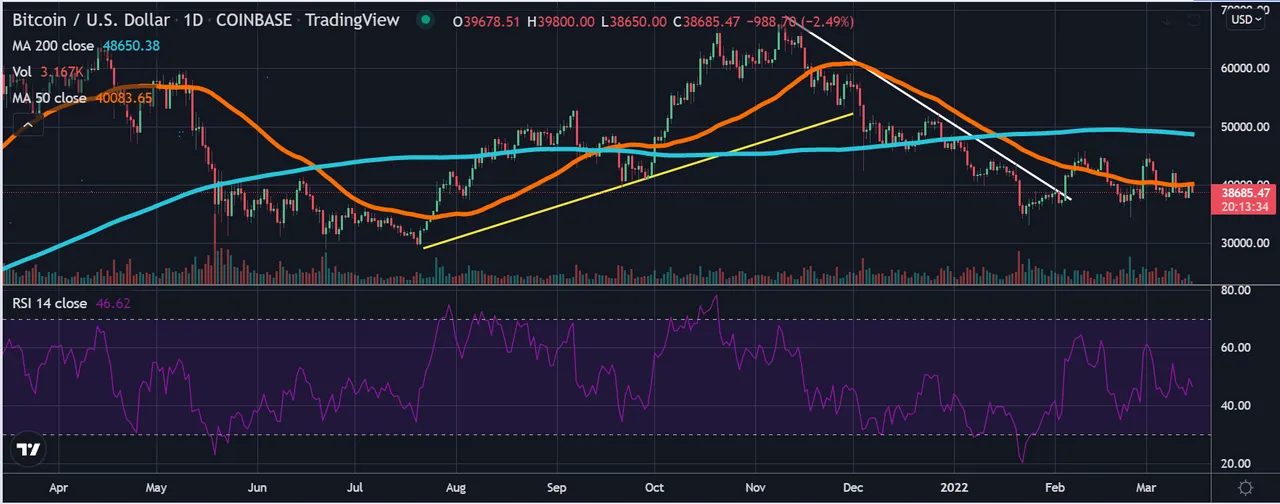Click the open price O39678.51
The height and width of the screenshot is (504, 1280).
coord(488,21)
